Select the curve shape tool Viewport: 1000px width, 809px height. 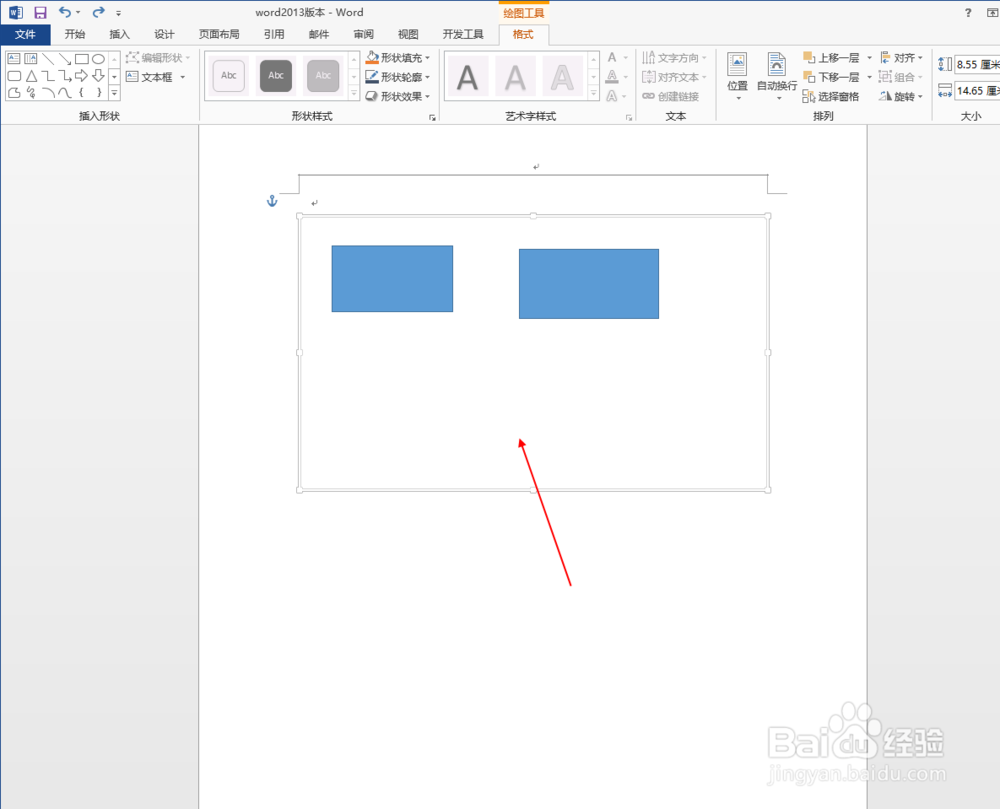pos(64,92)
